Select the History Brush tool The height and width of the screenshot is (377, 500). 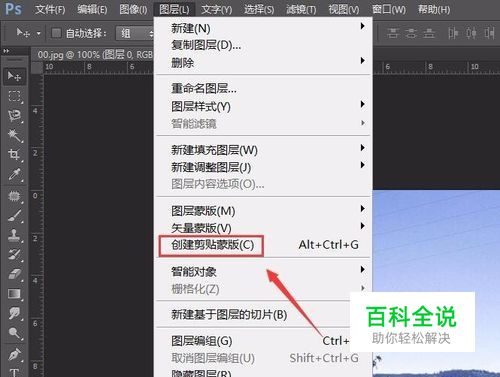[14, 255]
